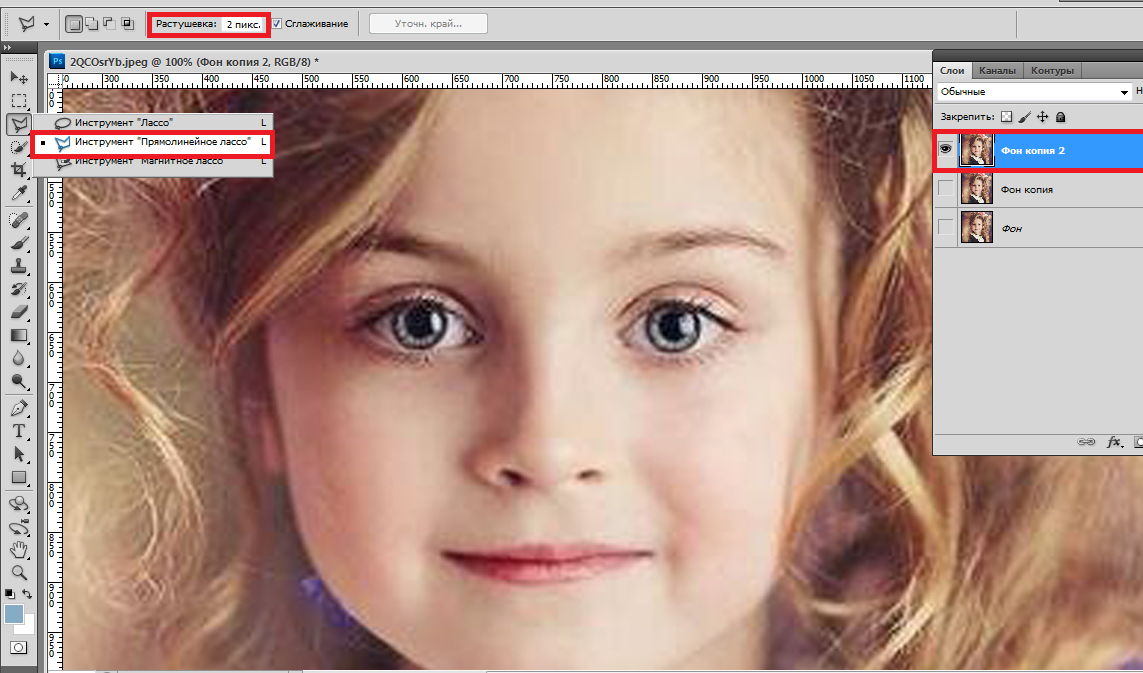Select the Eraser tool
1143x673 pixels.
coord(19,312)
